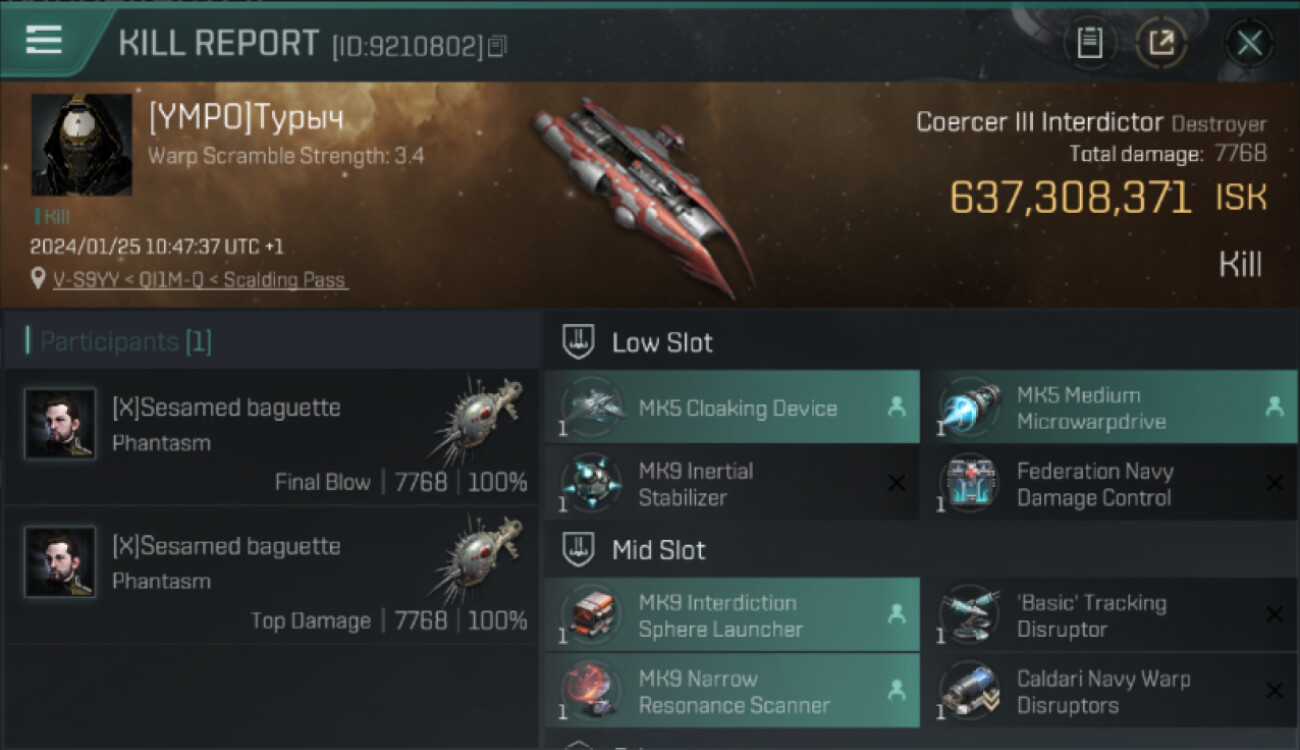Open the Final Blow participant entry

[x=271, y=439]
